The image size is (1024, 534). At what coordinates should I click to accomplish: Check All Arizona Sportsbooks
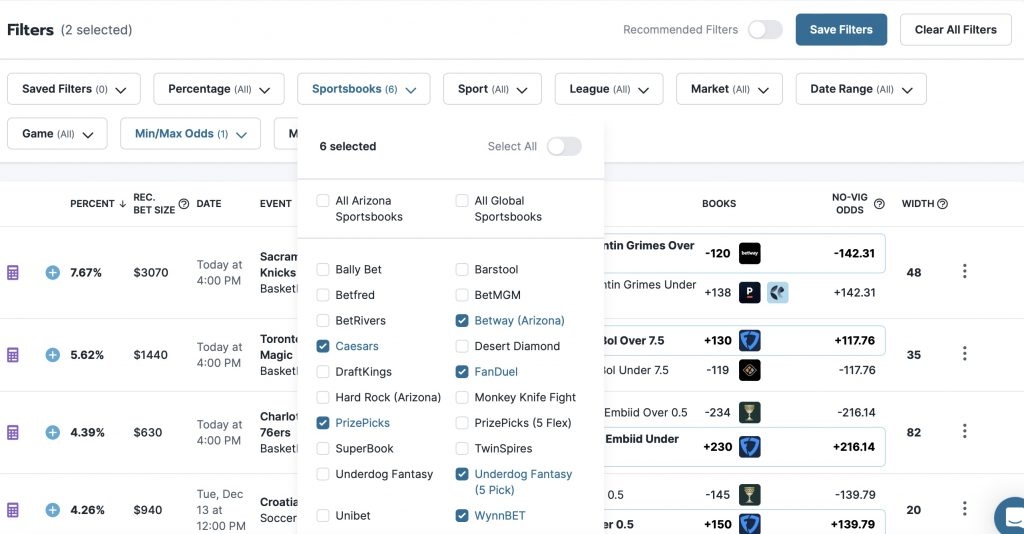(323, 200)
